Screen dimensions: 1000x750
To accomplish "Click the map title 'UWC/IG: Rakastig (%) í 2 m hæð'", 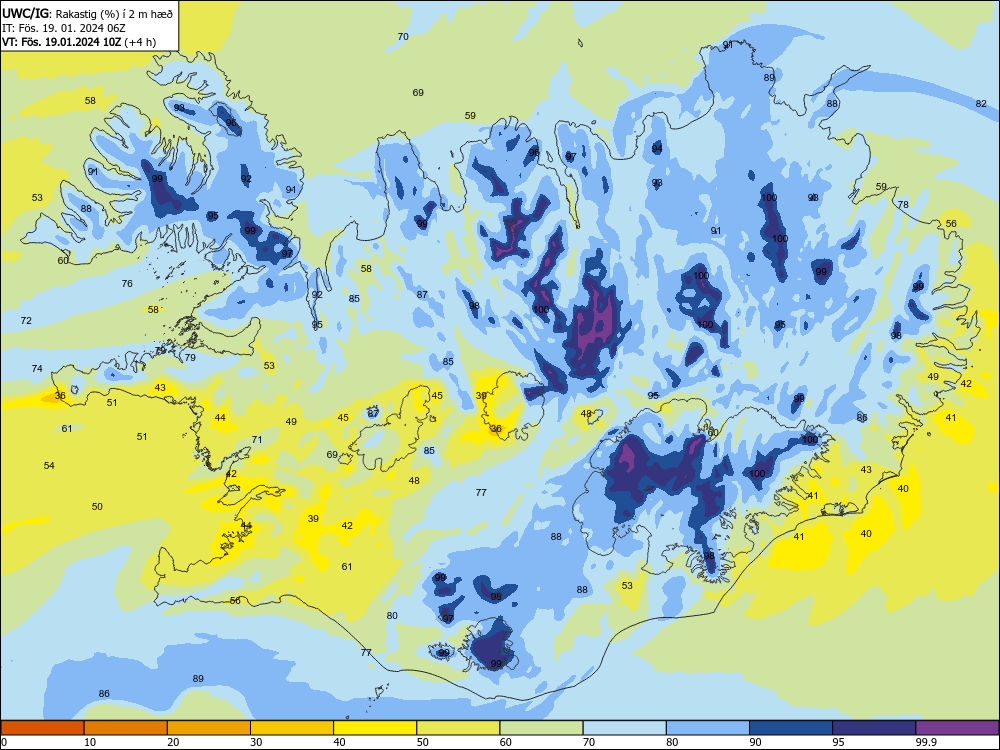I will 87,13.
